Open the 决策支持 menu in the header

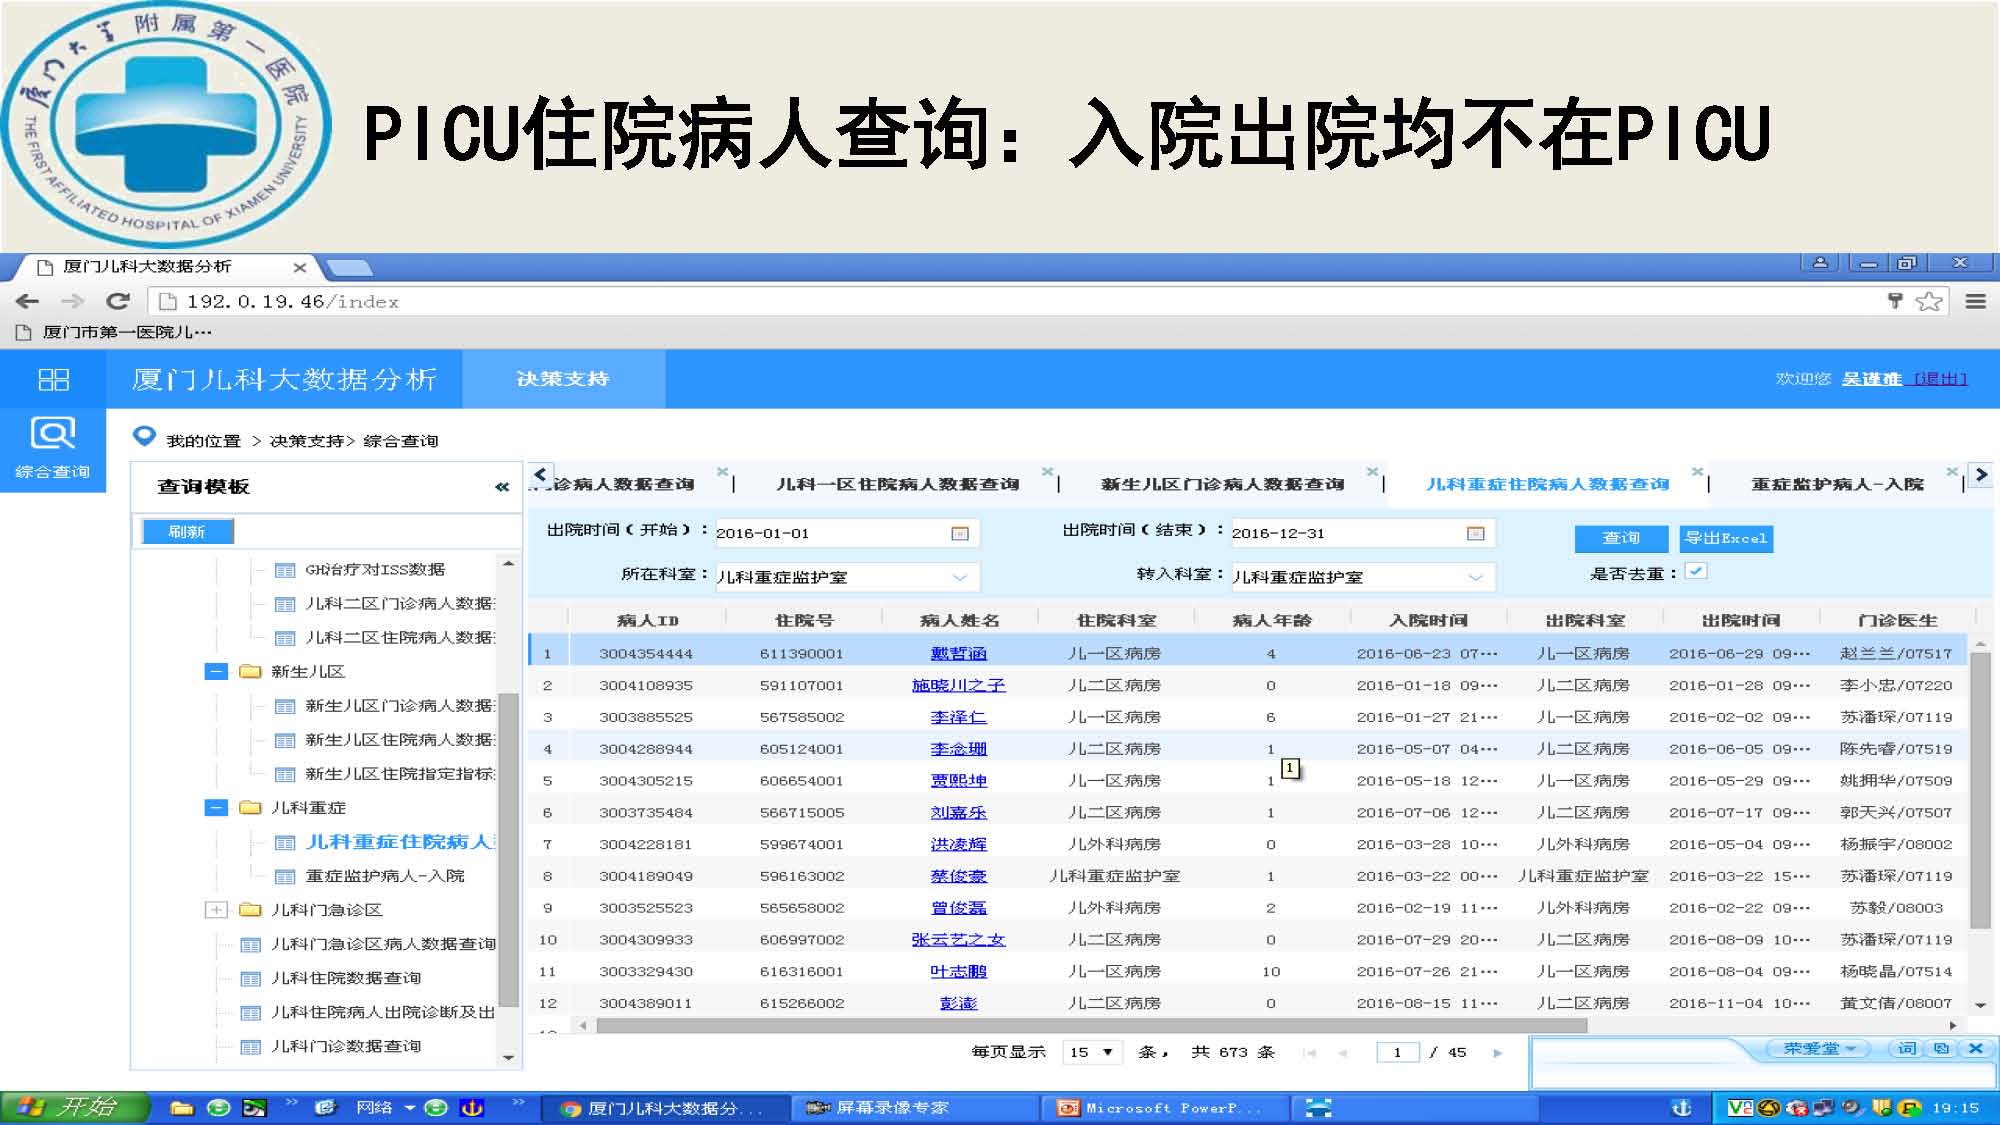563,379
